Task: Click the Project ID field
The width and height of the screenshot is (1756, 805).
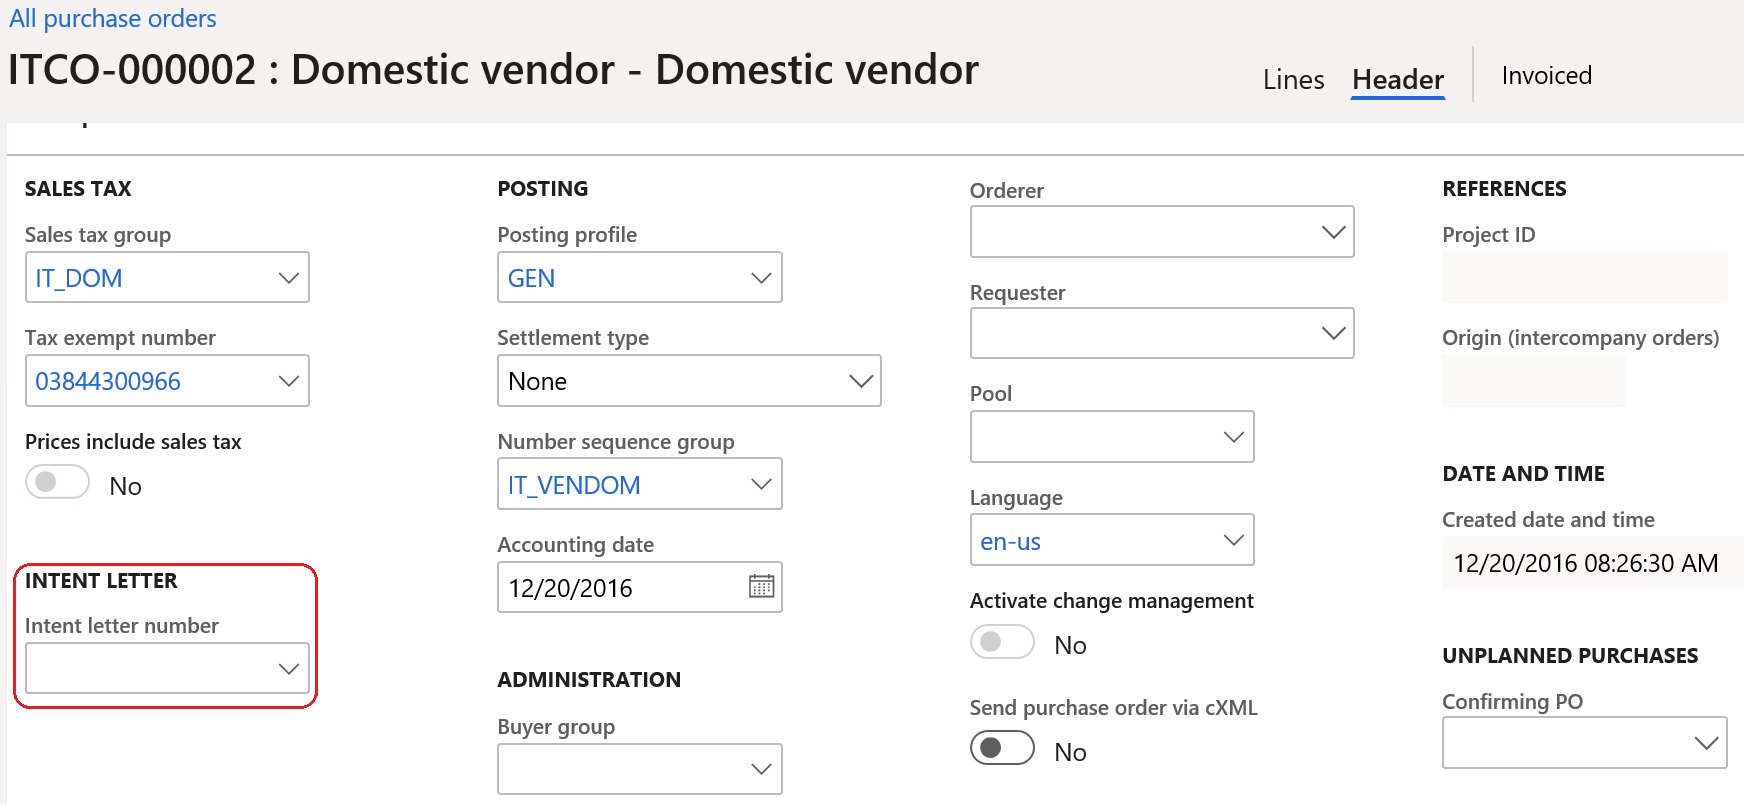Action: (1584, 277)
